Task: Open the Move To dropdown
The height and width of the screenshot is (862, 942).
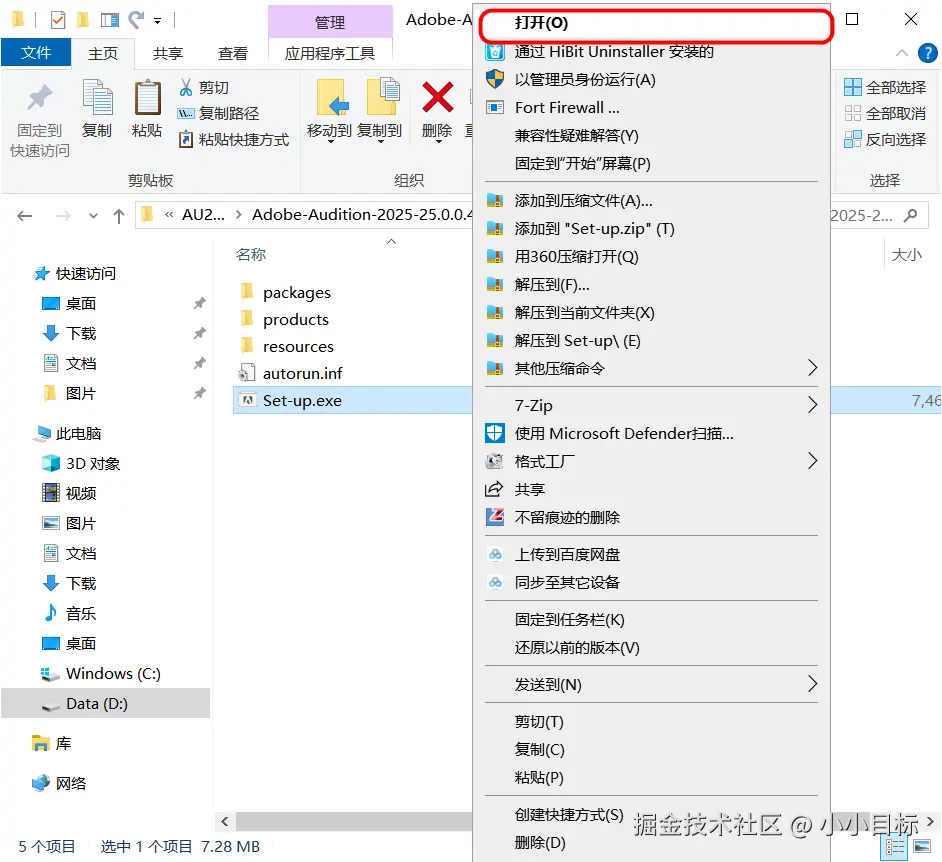Action: click(329, 112)
